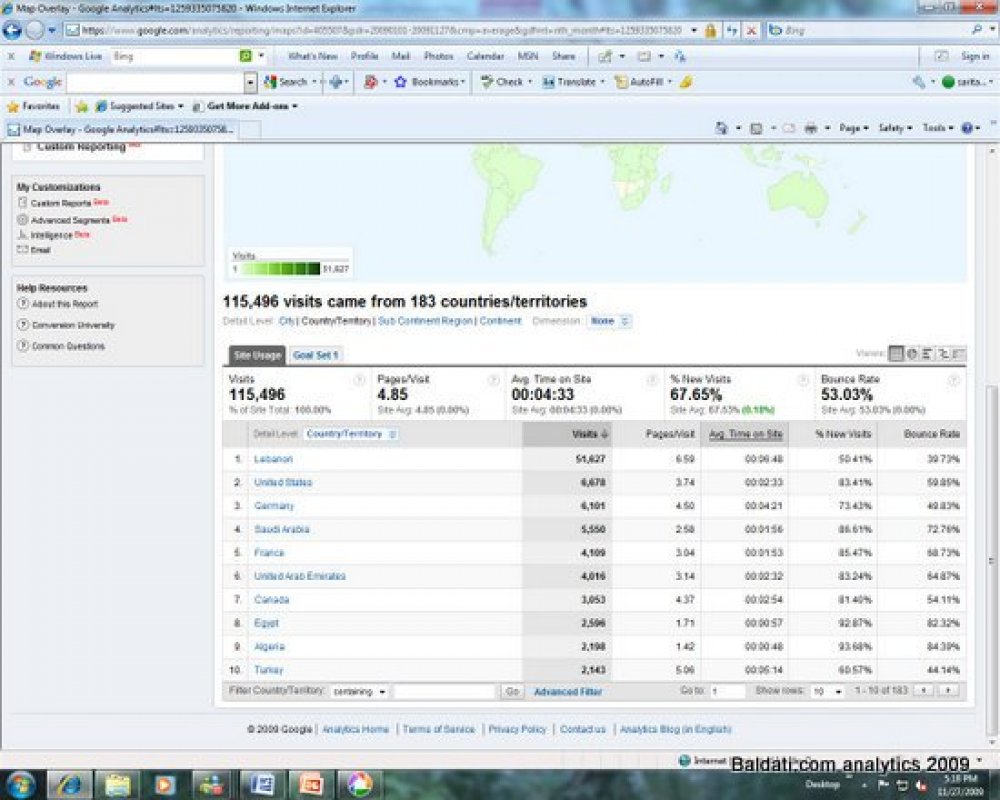Click the help icon beside Visits metric
The height and width of the screenshot is (800, 1000).
coord(360,380)
